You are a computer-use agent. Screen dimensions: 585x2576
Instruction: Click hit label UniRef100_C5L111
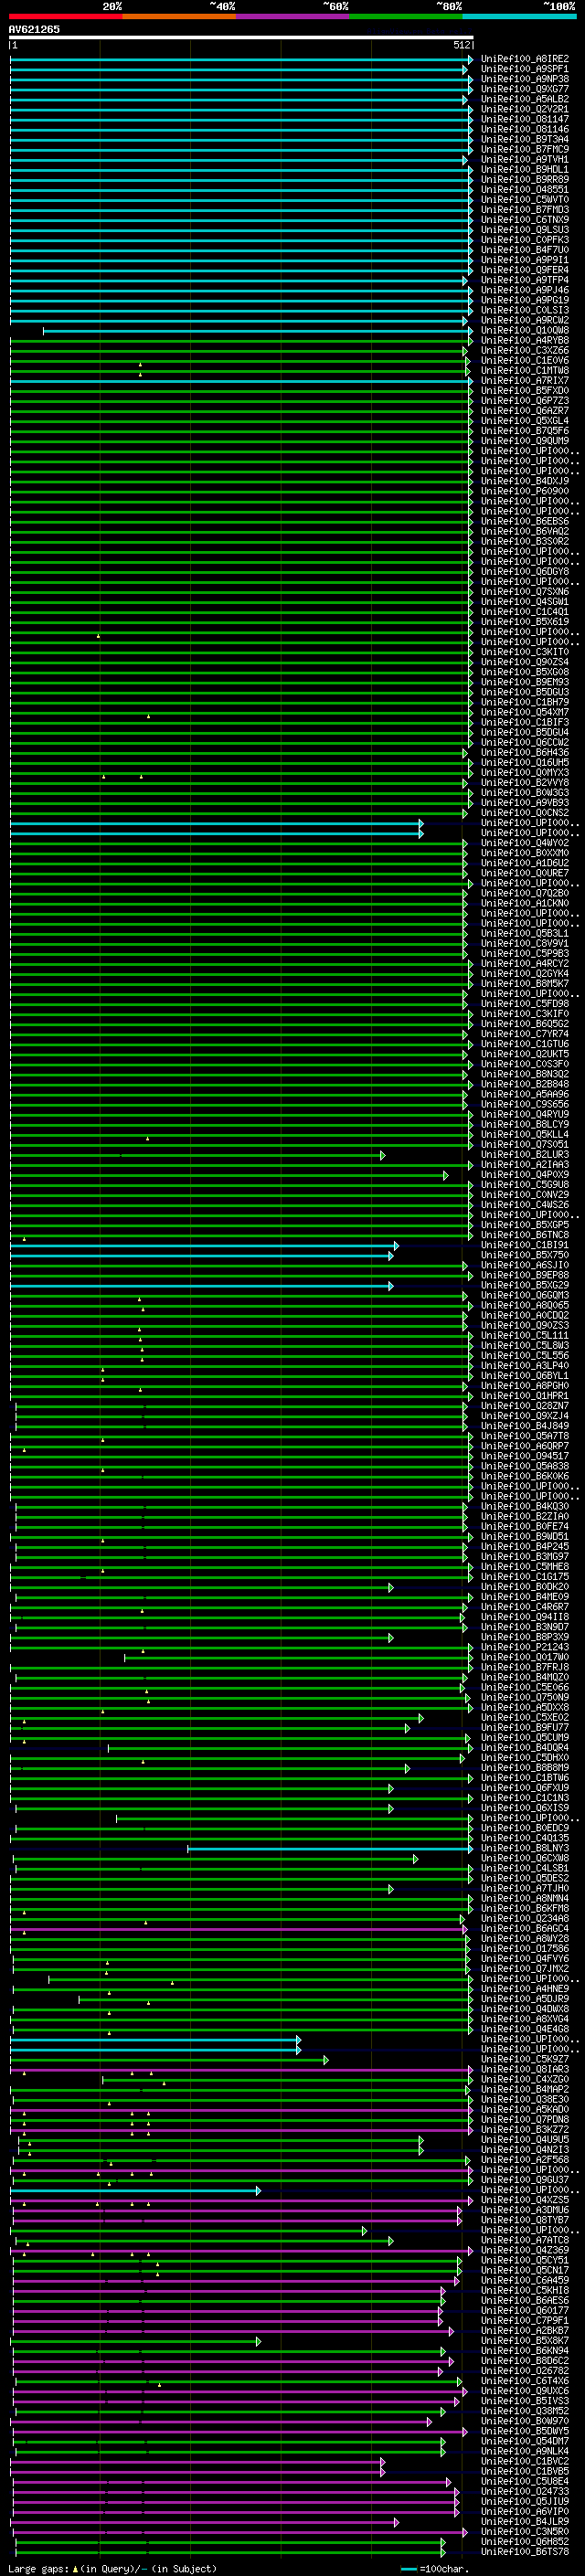click(525, 1336)
